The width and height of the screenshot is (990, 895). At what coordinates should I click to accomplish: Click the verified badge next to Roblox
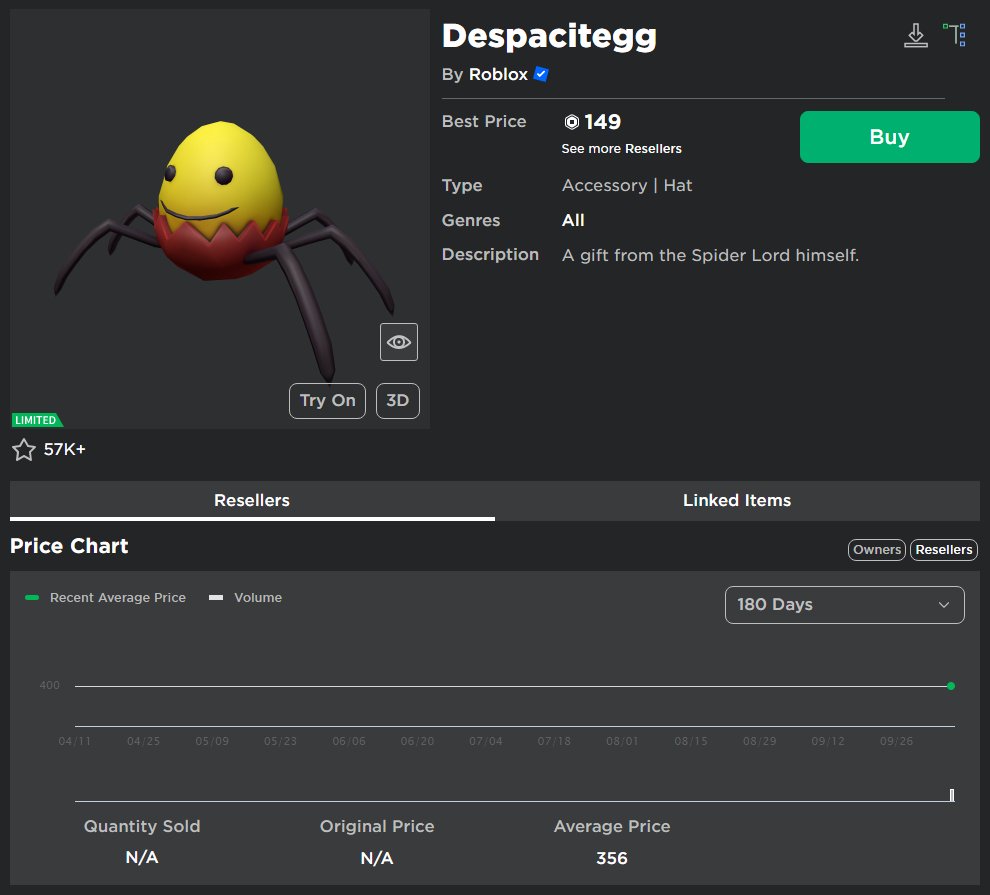click(x=540, y=74)
